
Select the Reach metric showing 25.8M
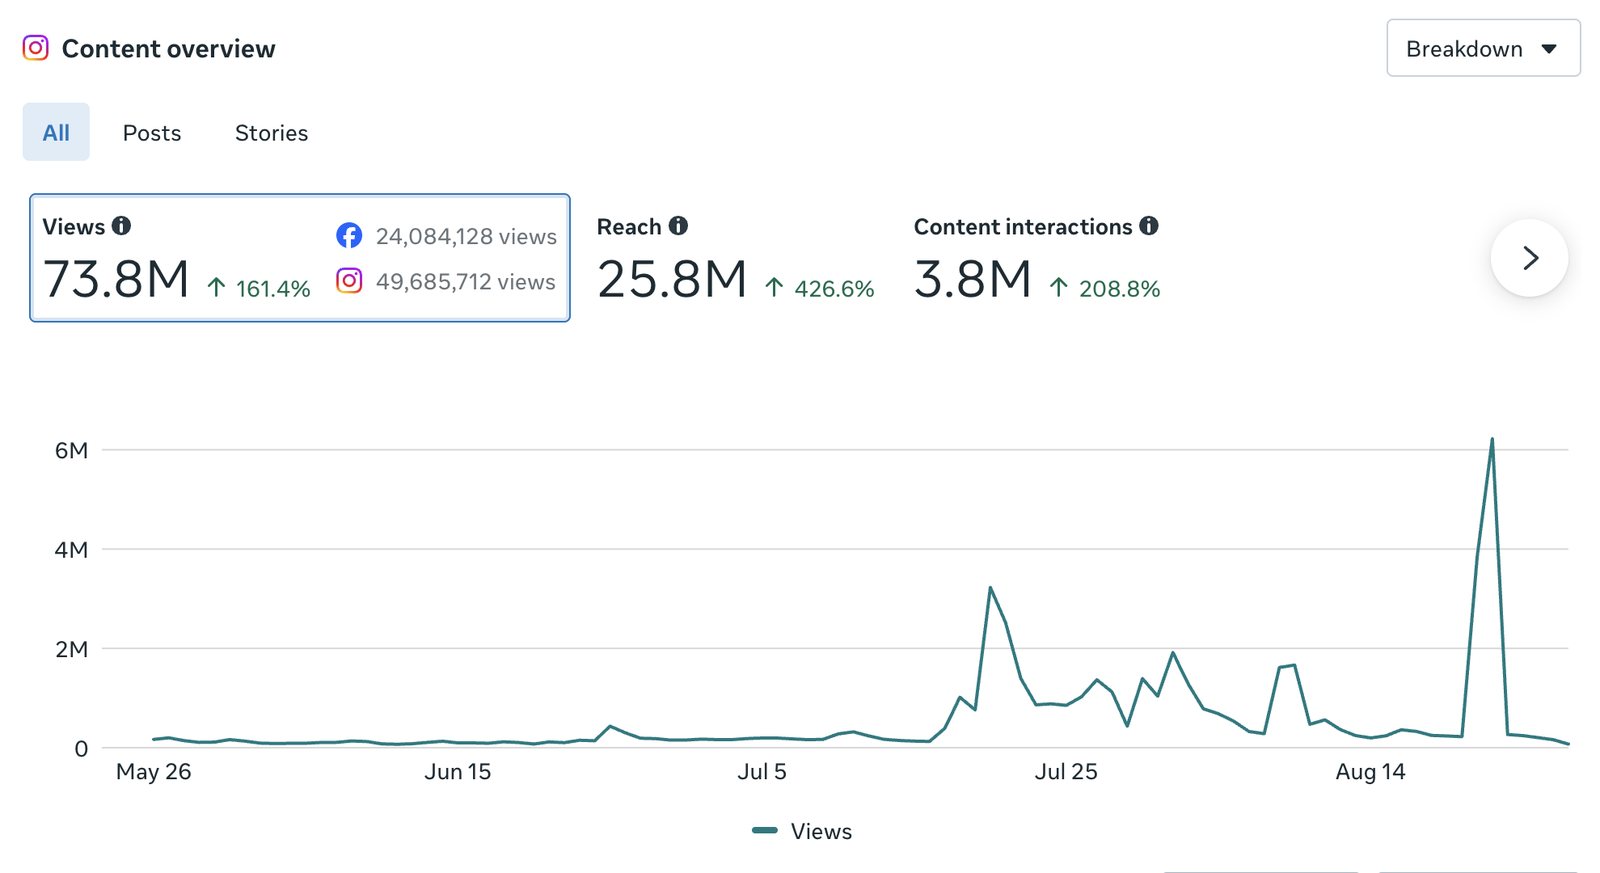pos(735,258)
